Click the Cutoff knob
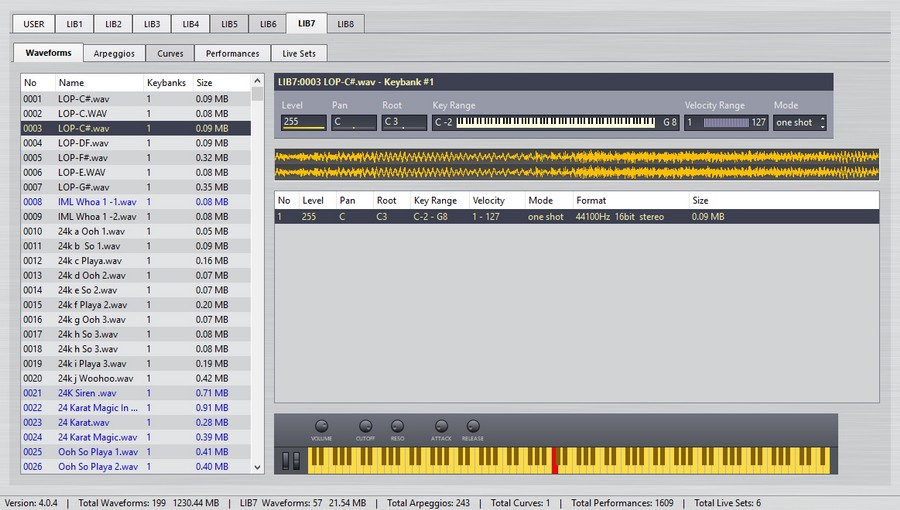This screenshot has height=510, width=900. coord(365,426)
